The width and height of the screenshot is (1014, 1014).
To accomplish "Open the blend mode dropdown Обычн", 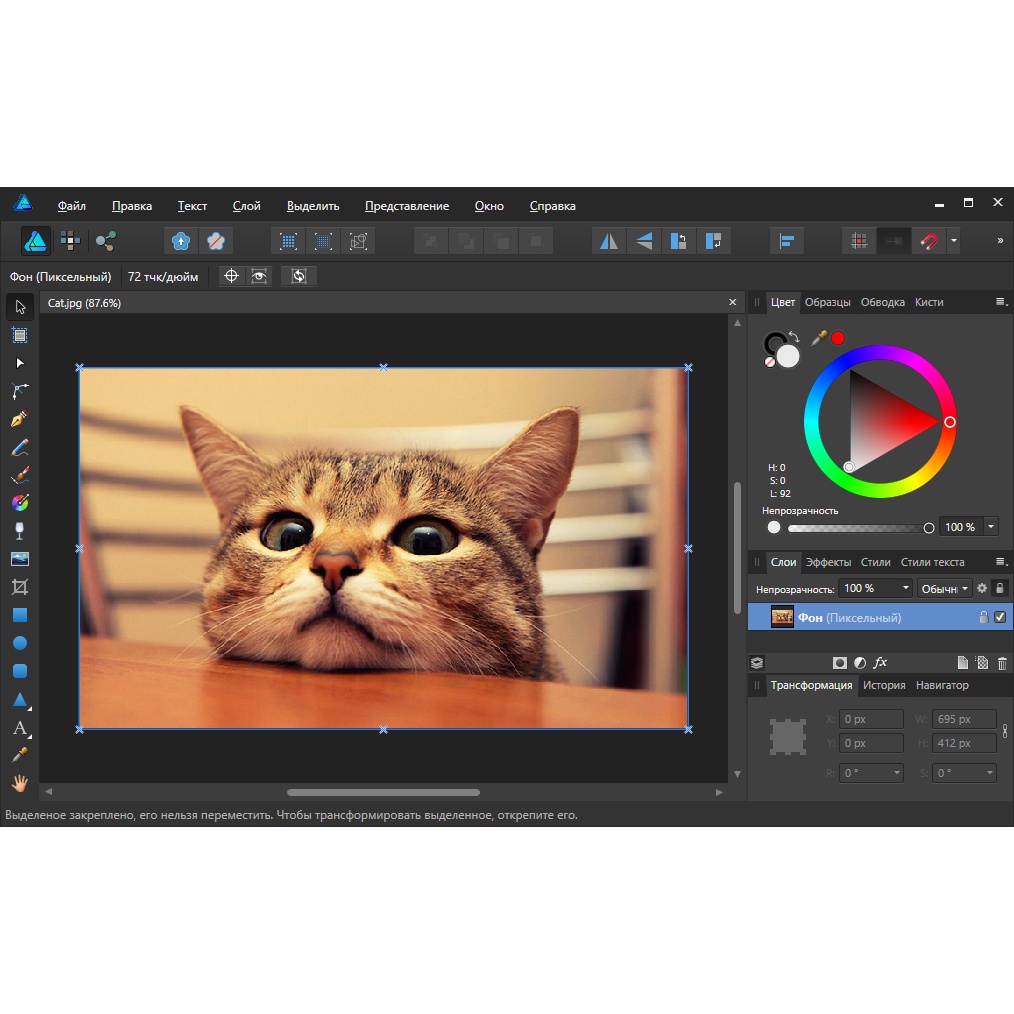I will tap(944, 589).
